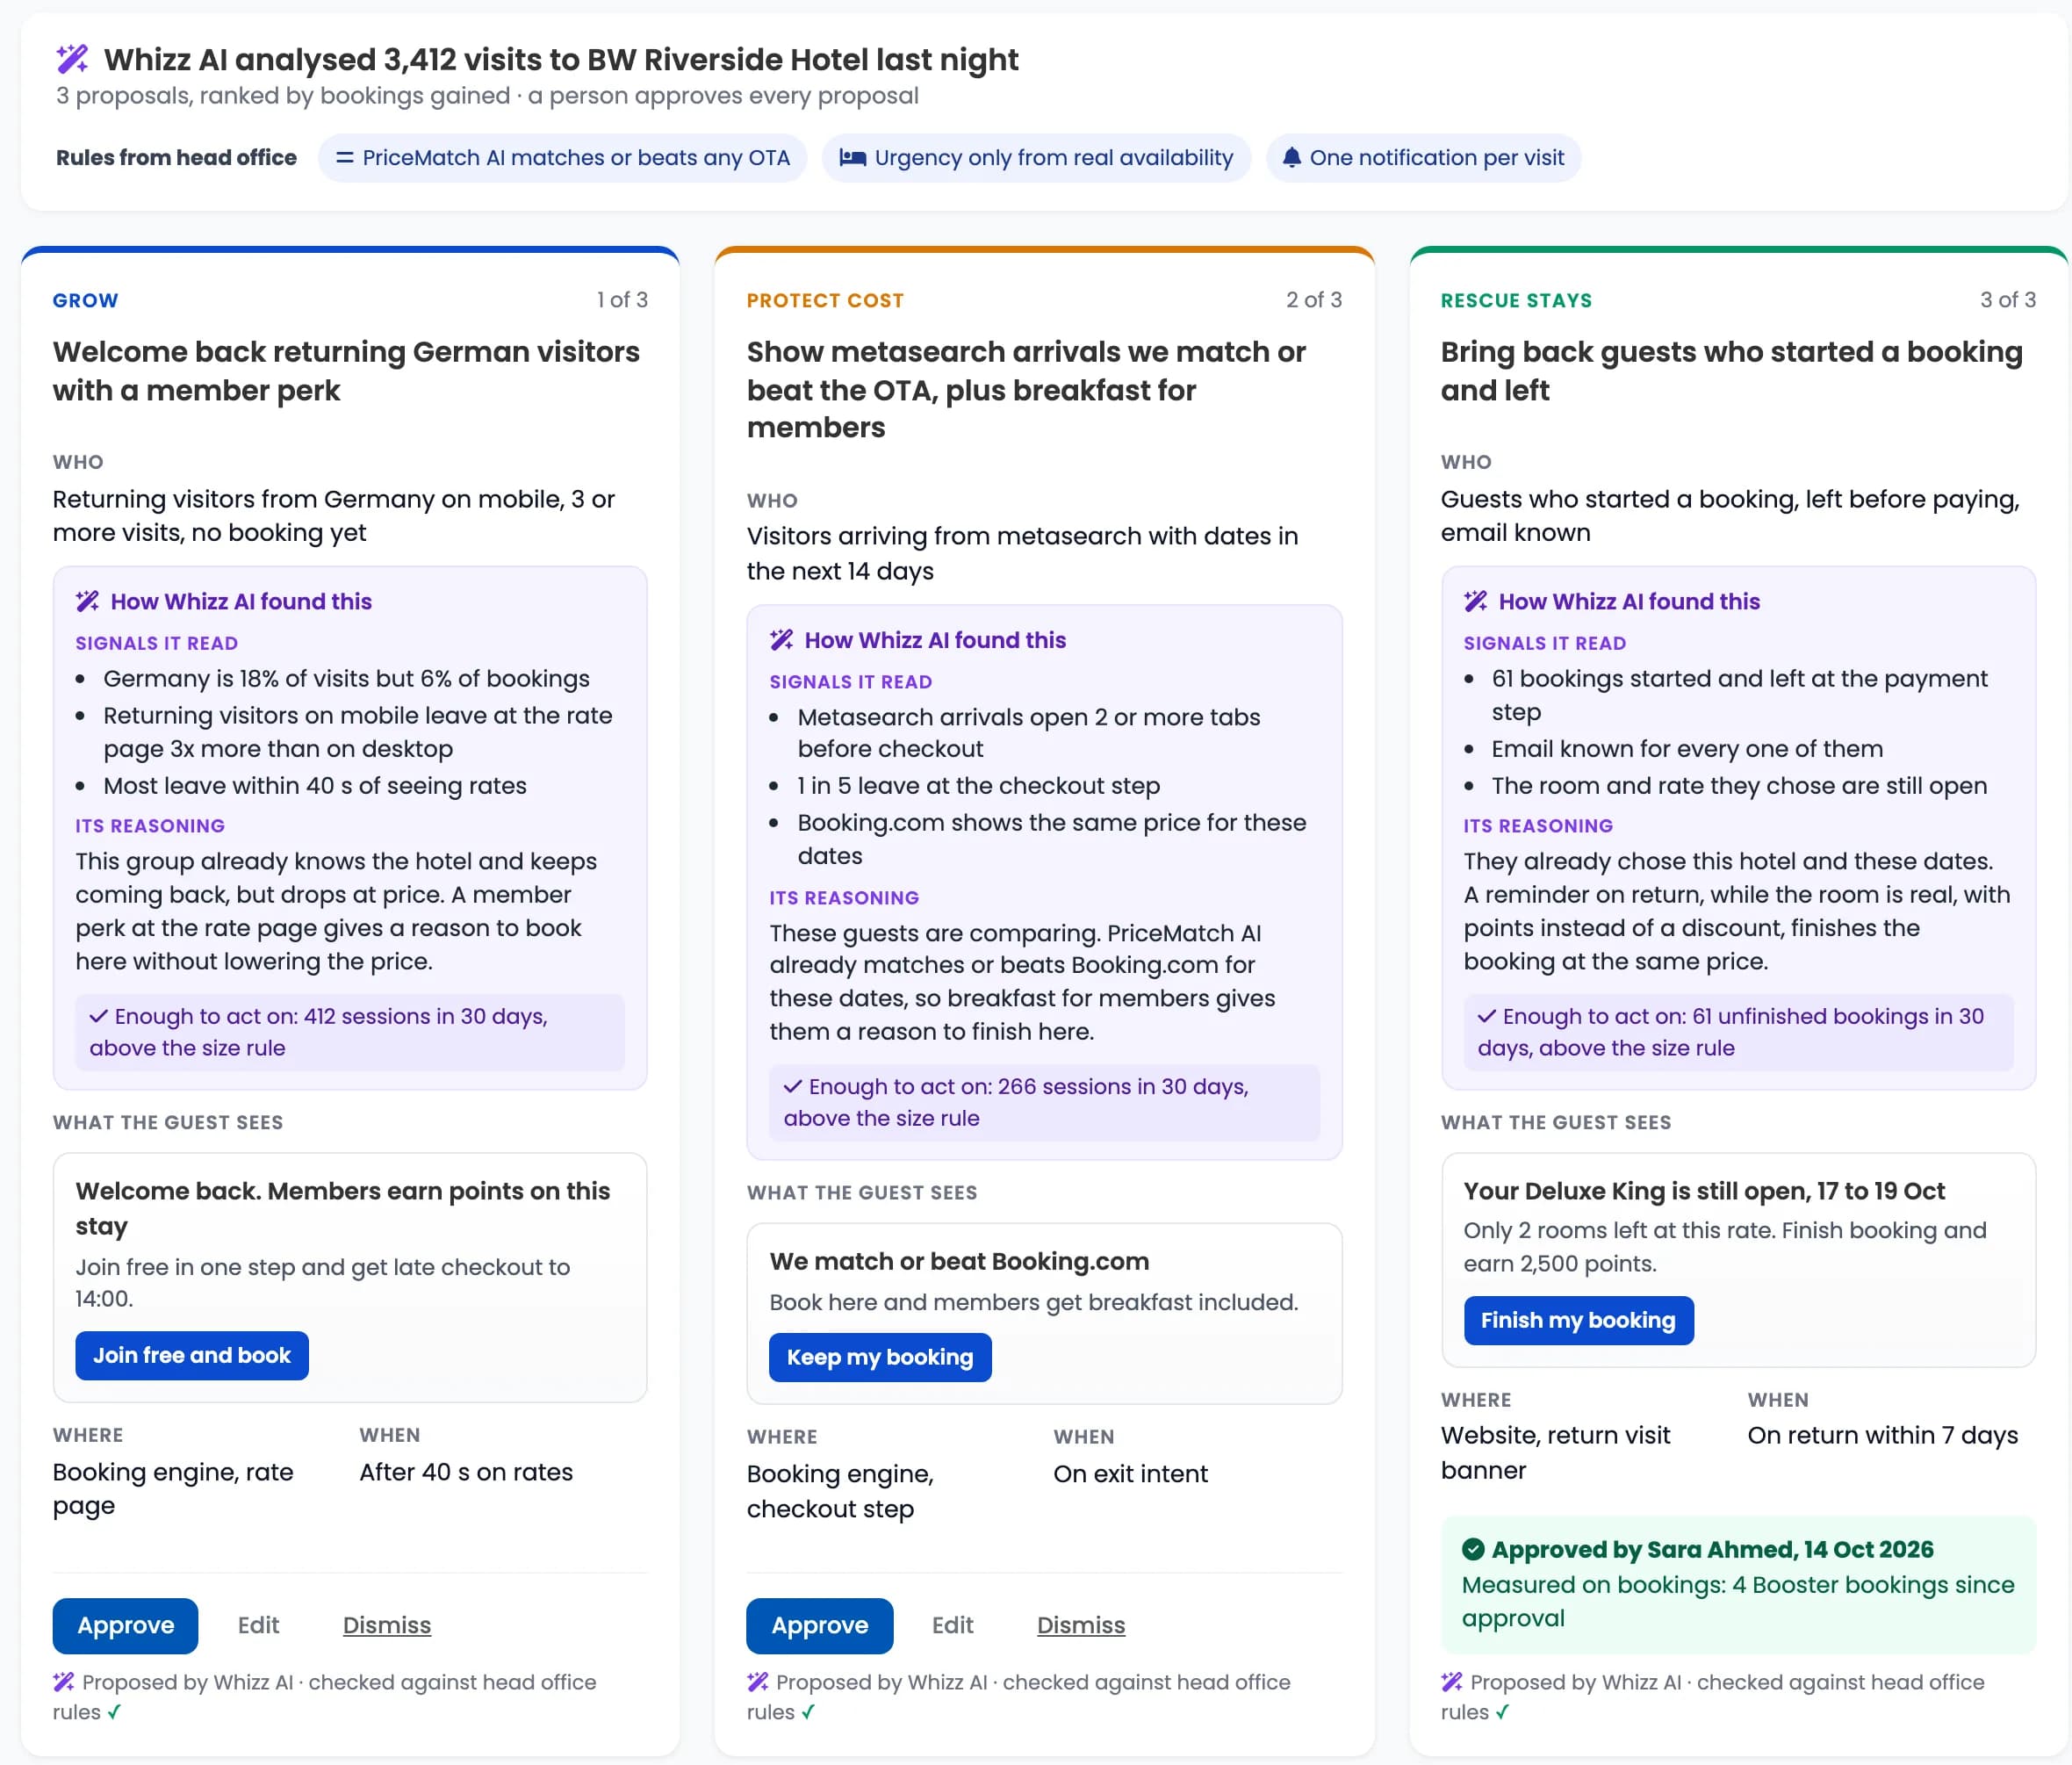Click the equals icon in PriceMatch rule chip
This screenshot has height=1765, width=2072.
coord(345,158)
